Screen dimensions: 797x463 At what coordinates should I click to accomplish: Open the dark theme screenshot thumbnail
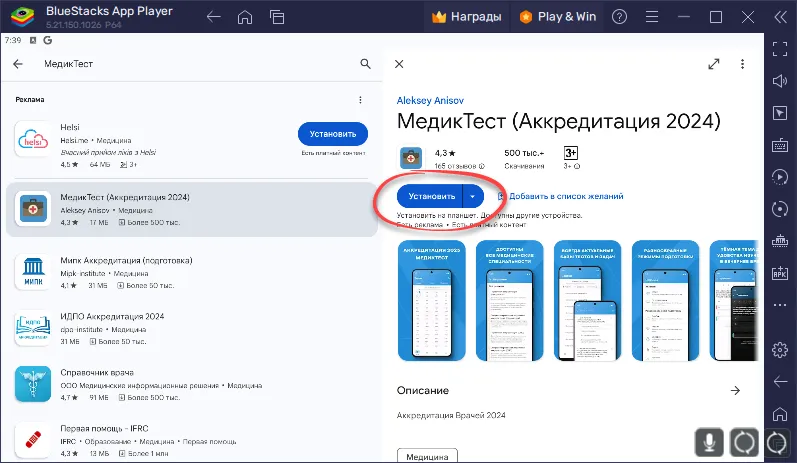[x=734, y=300]
